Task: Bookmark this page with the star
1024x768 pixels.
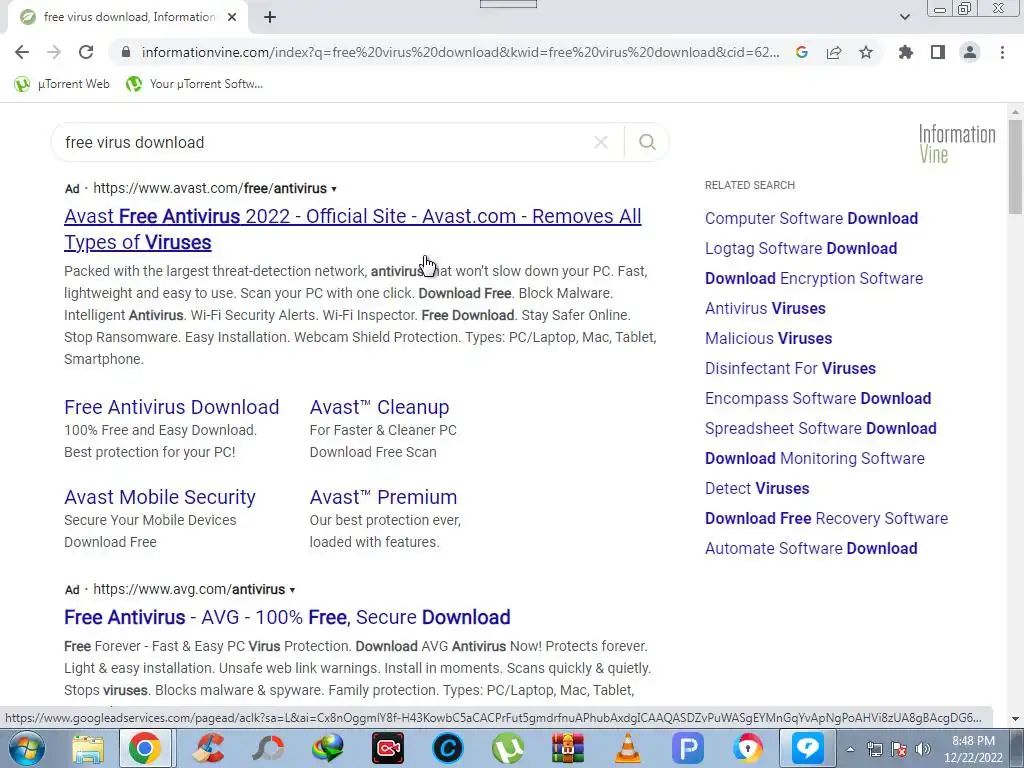Action: click(866, 52)
